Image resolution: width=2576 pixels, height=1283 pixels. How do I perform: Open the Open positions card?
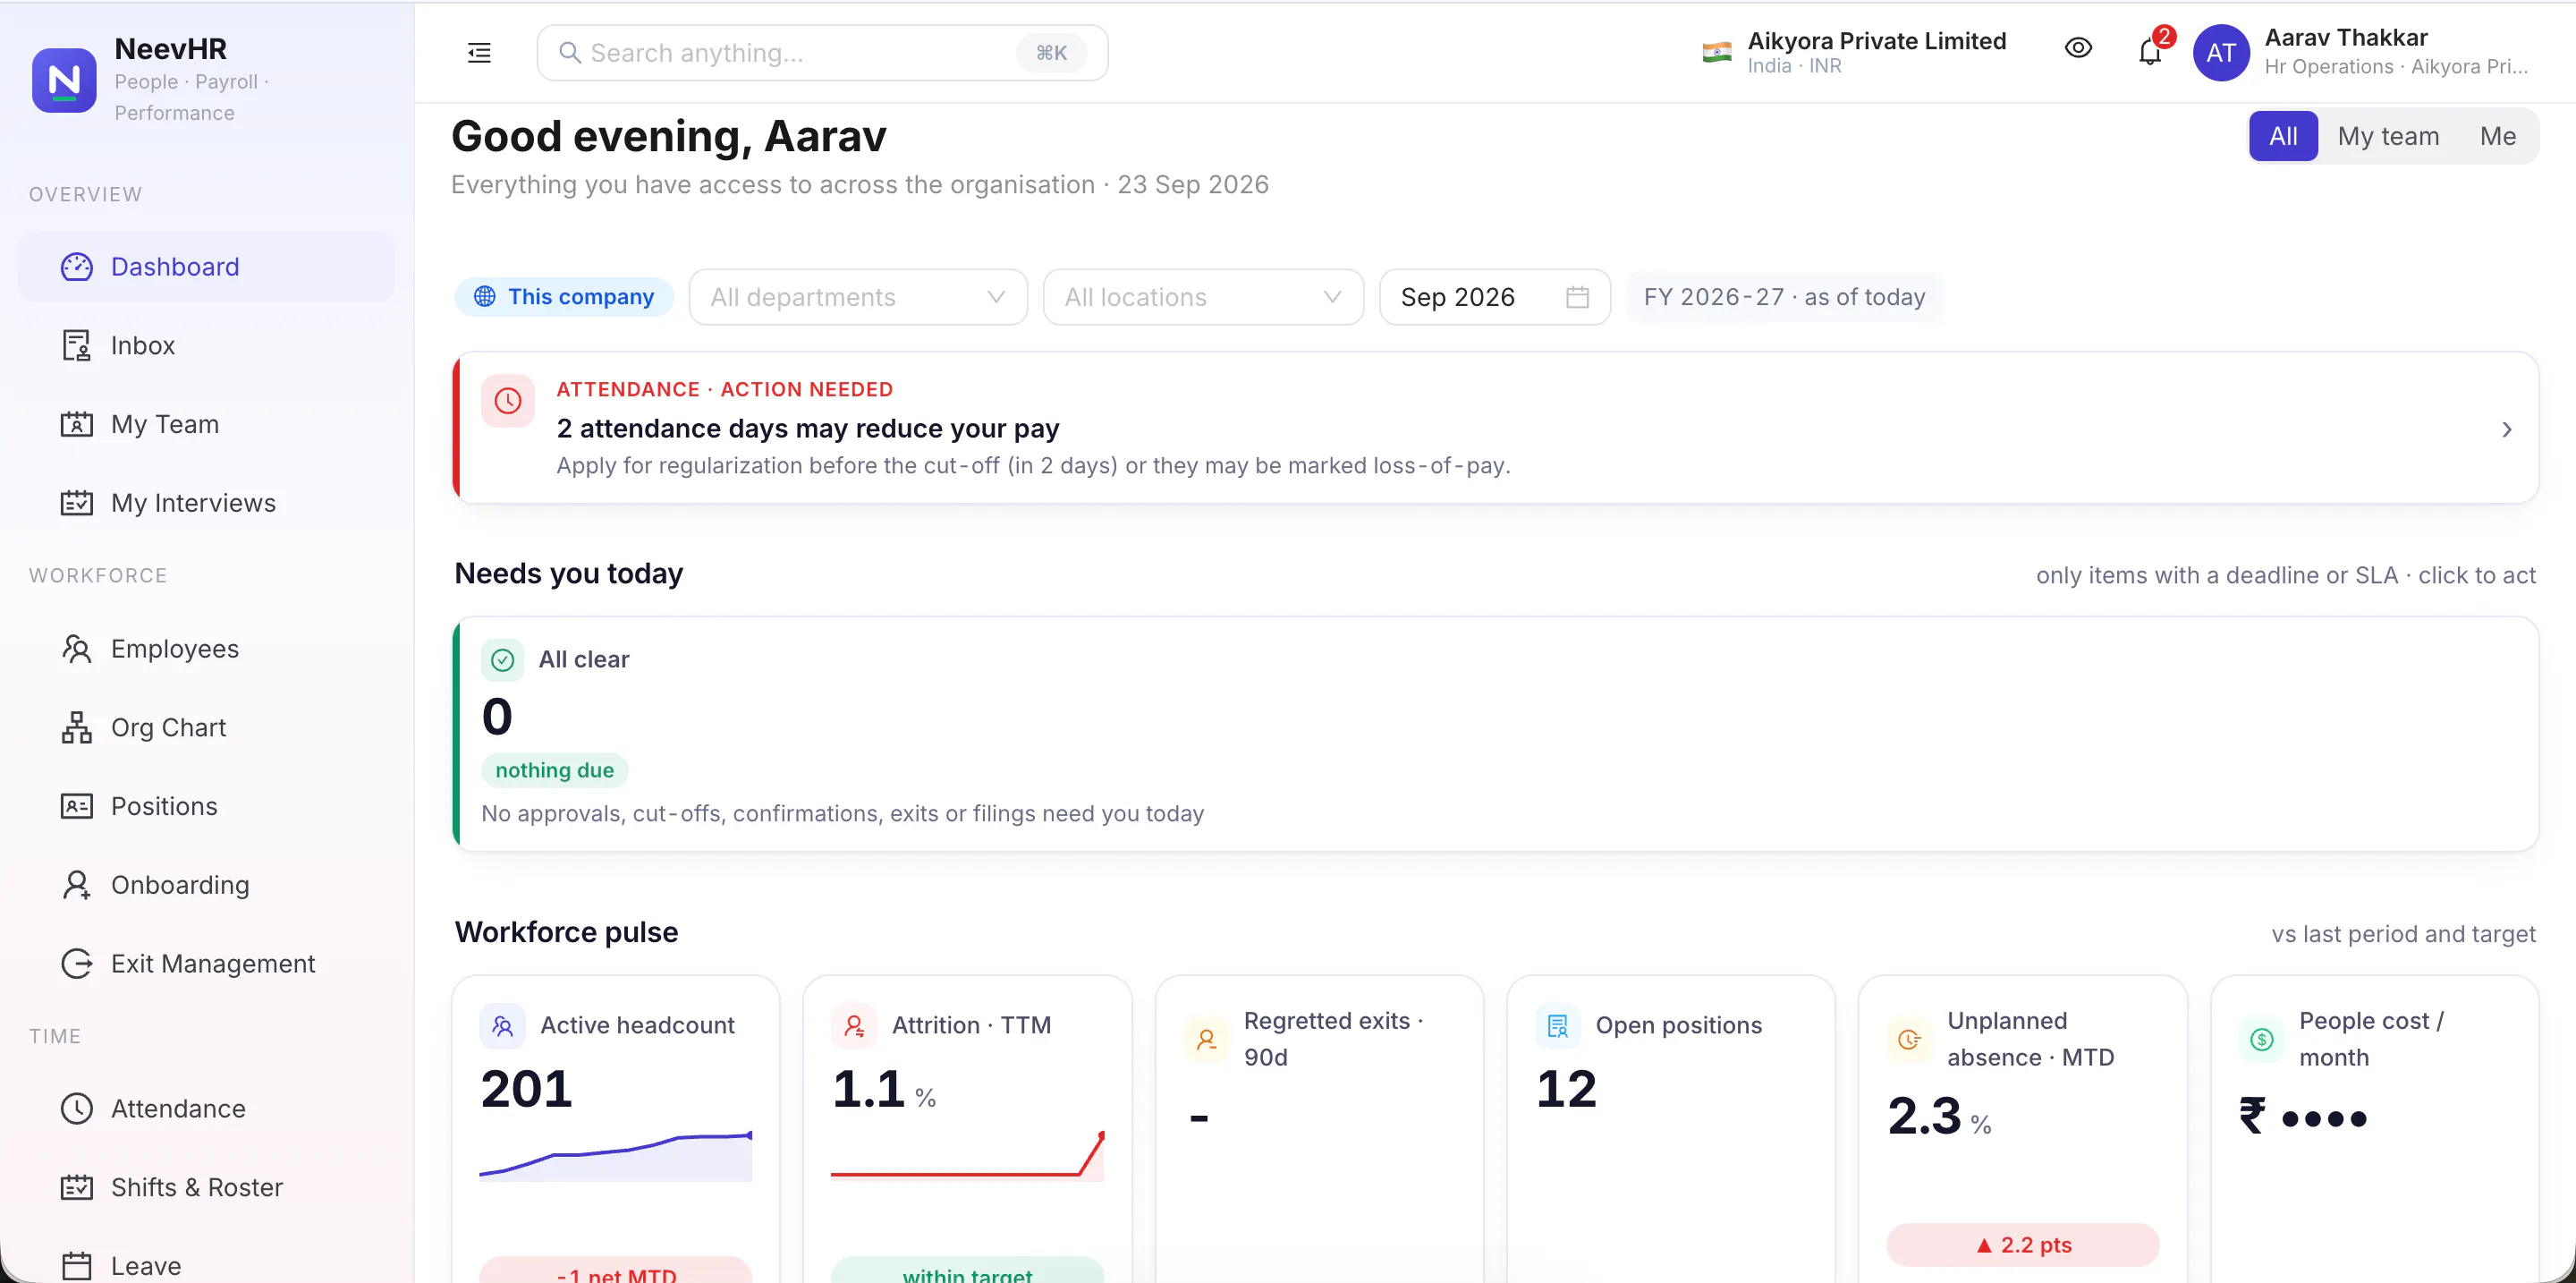coord(1671,1129)
